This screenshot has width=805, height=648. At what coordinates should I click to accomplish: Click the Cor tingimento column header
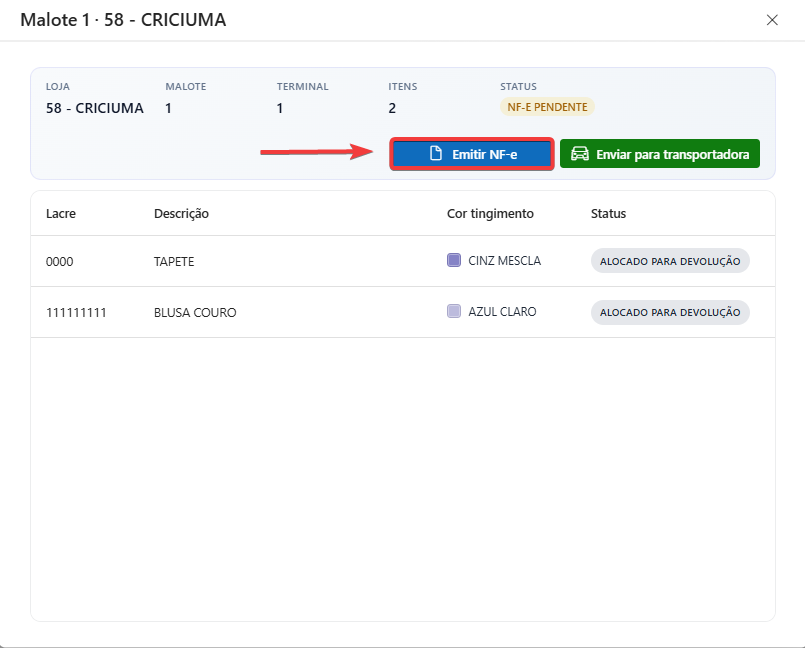(490, 214)
